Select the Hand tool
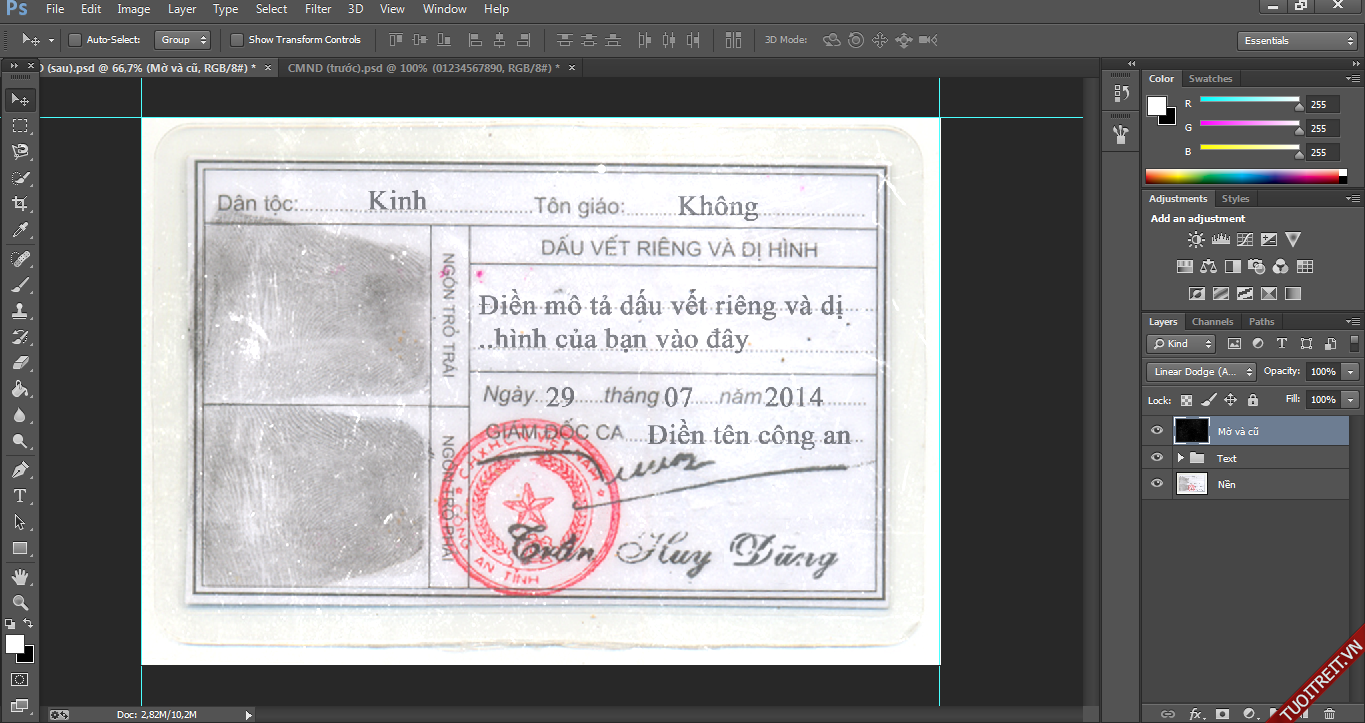This screenshot has width=1365, height=723. point(20,577)
